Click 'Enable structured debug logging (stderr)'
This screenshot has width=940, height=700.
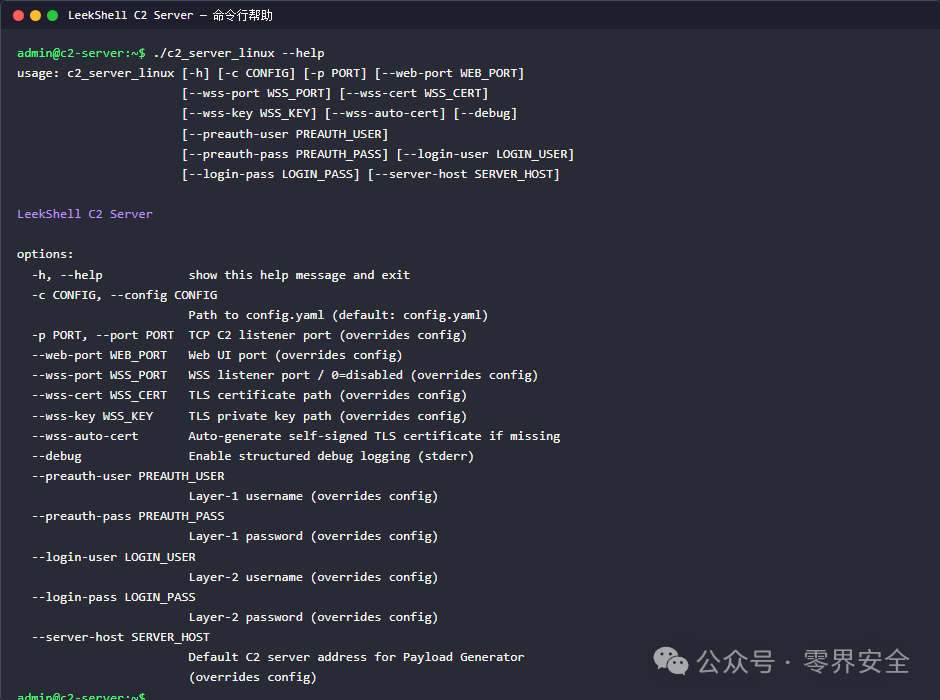pos(332,456)
